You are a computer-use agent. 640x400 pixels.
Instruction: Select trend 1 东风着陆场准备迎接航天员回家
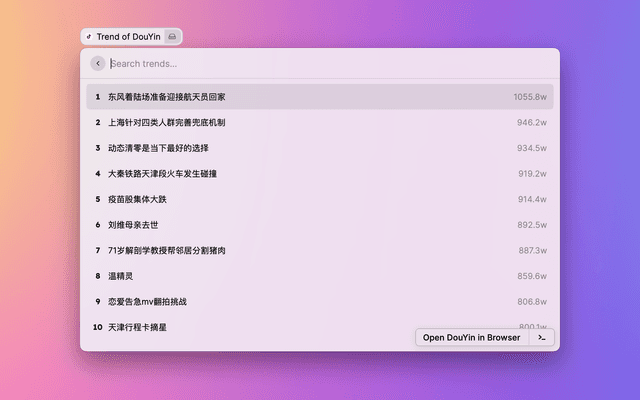[x=167, y=97]
